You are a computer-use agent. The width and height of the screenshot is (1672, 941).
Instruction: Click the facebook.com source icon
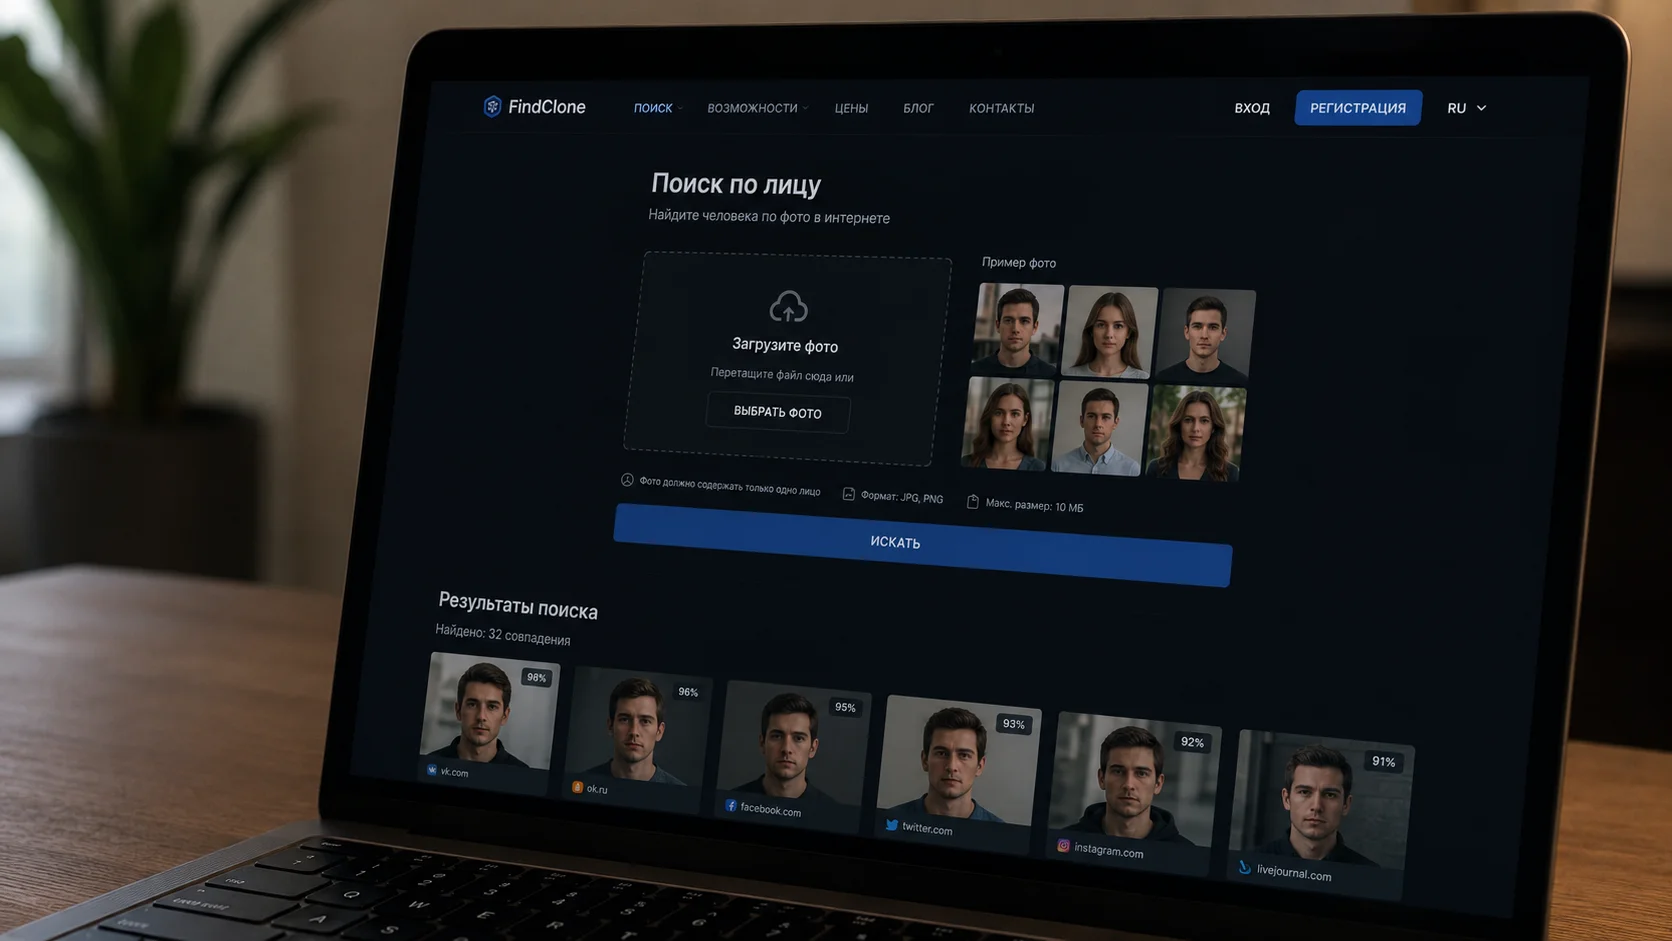[x=731, y=805]
